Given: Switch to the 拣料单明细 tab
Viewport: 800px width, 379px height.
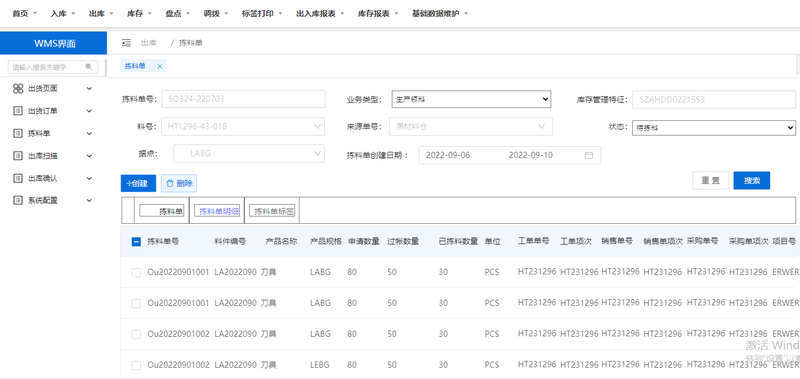Looking at the screenshot, I should [x=217, y=211].
